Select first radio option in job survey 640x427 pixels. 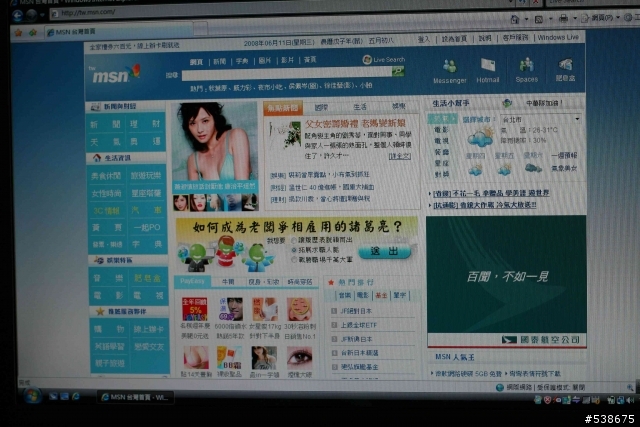point(293,240)
